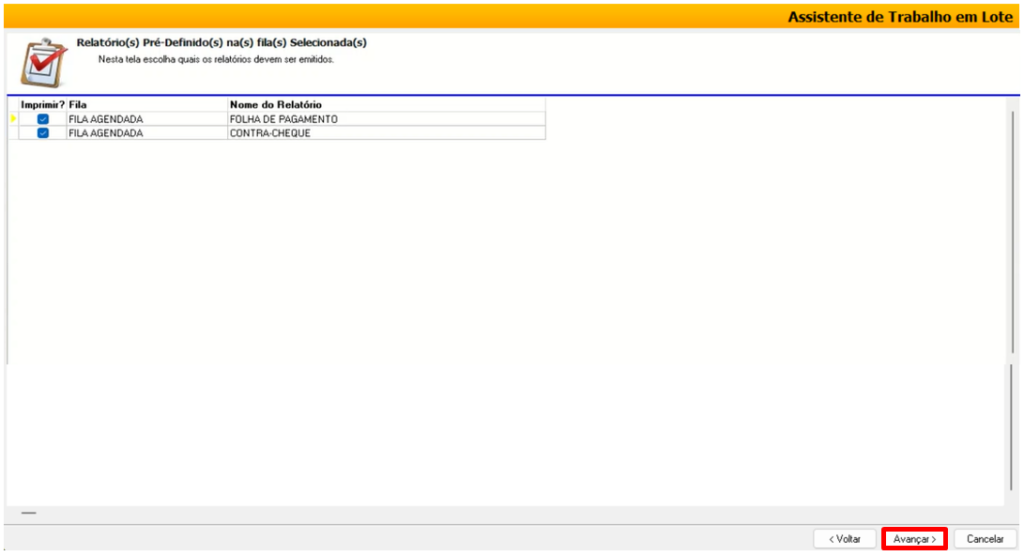Uncheck Imprimir for FOLHA DE PAGAMENTO
1024x556 pixels.
tap(43, 119)
